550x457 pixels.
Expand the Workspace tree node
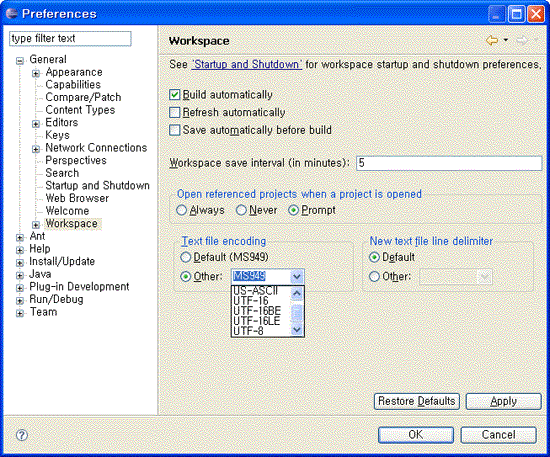point(36,225)
